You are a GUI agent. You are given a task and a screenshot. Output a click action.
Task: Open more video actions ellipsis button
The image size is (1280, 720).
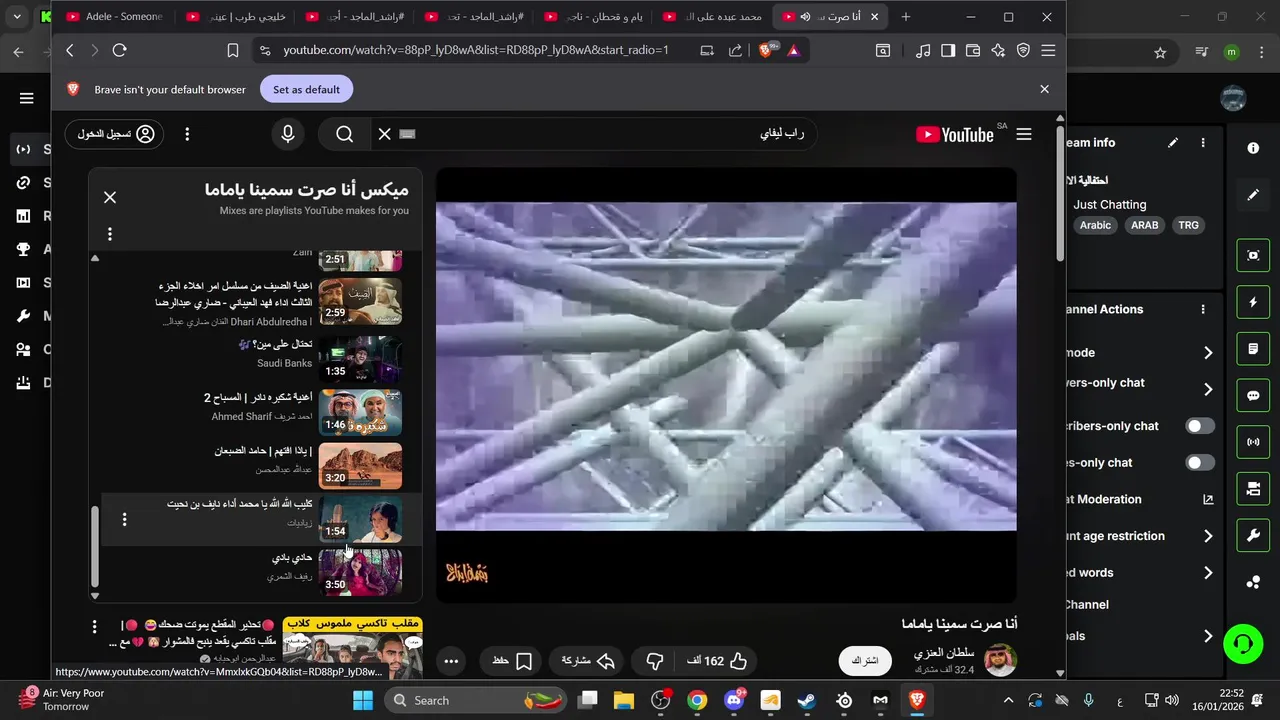451,661
